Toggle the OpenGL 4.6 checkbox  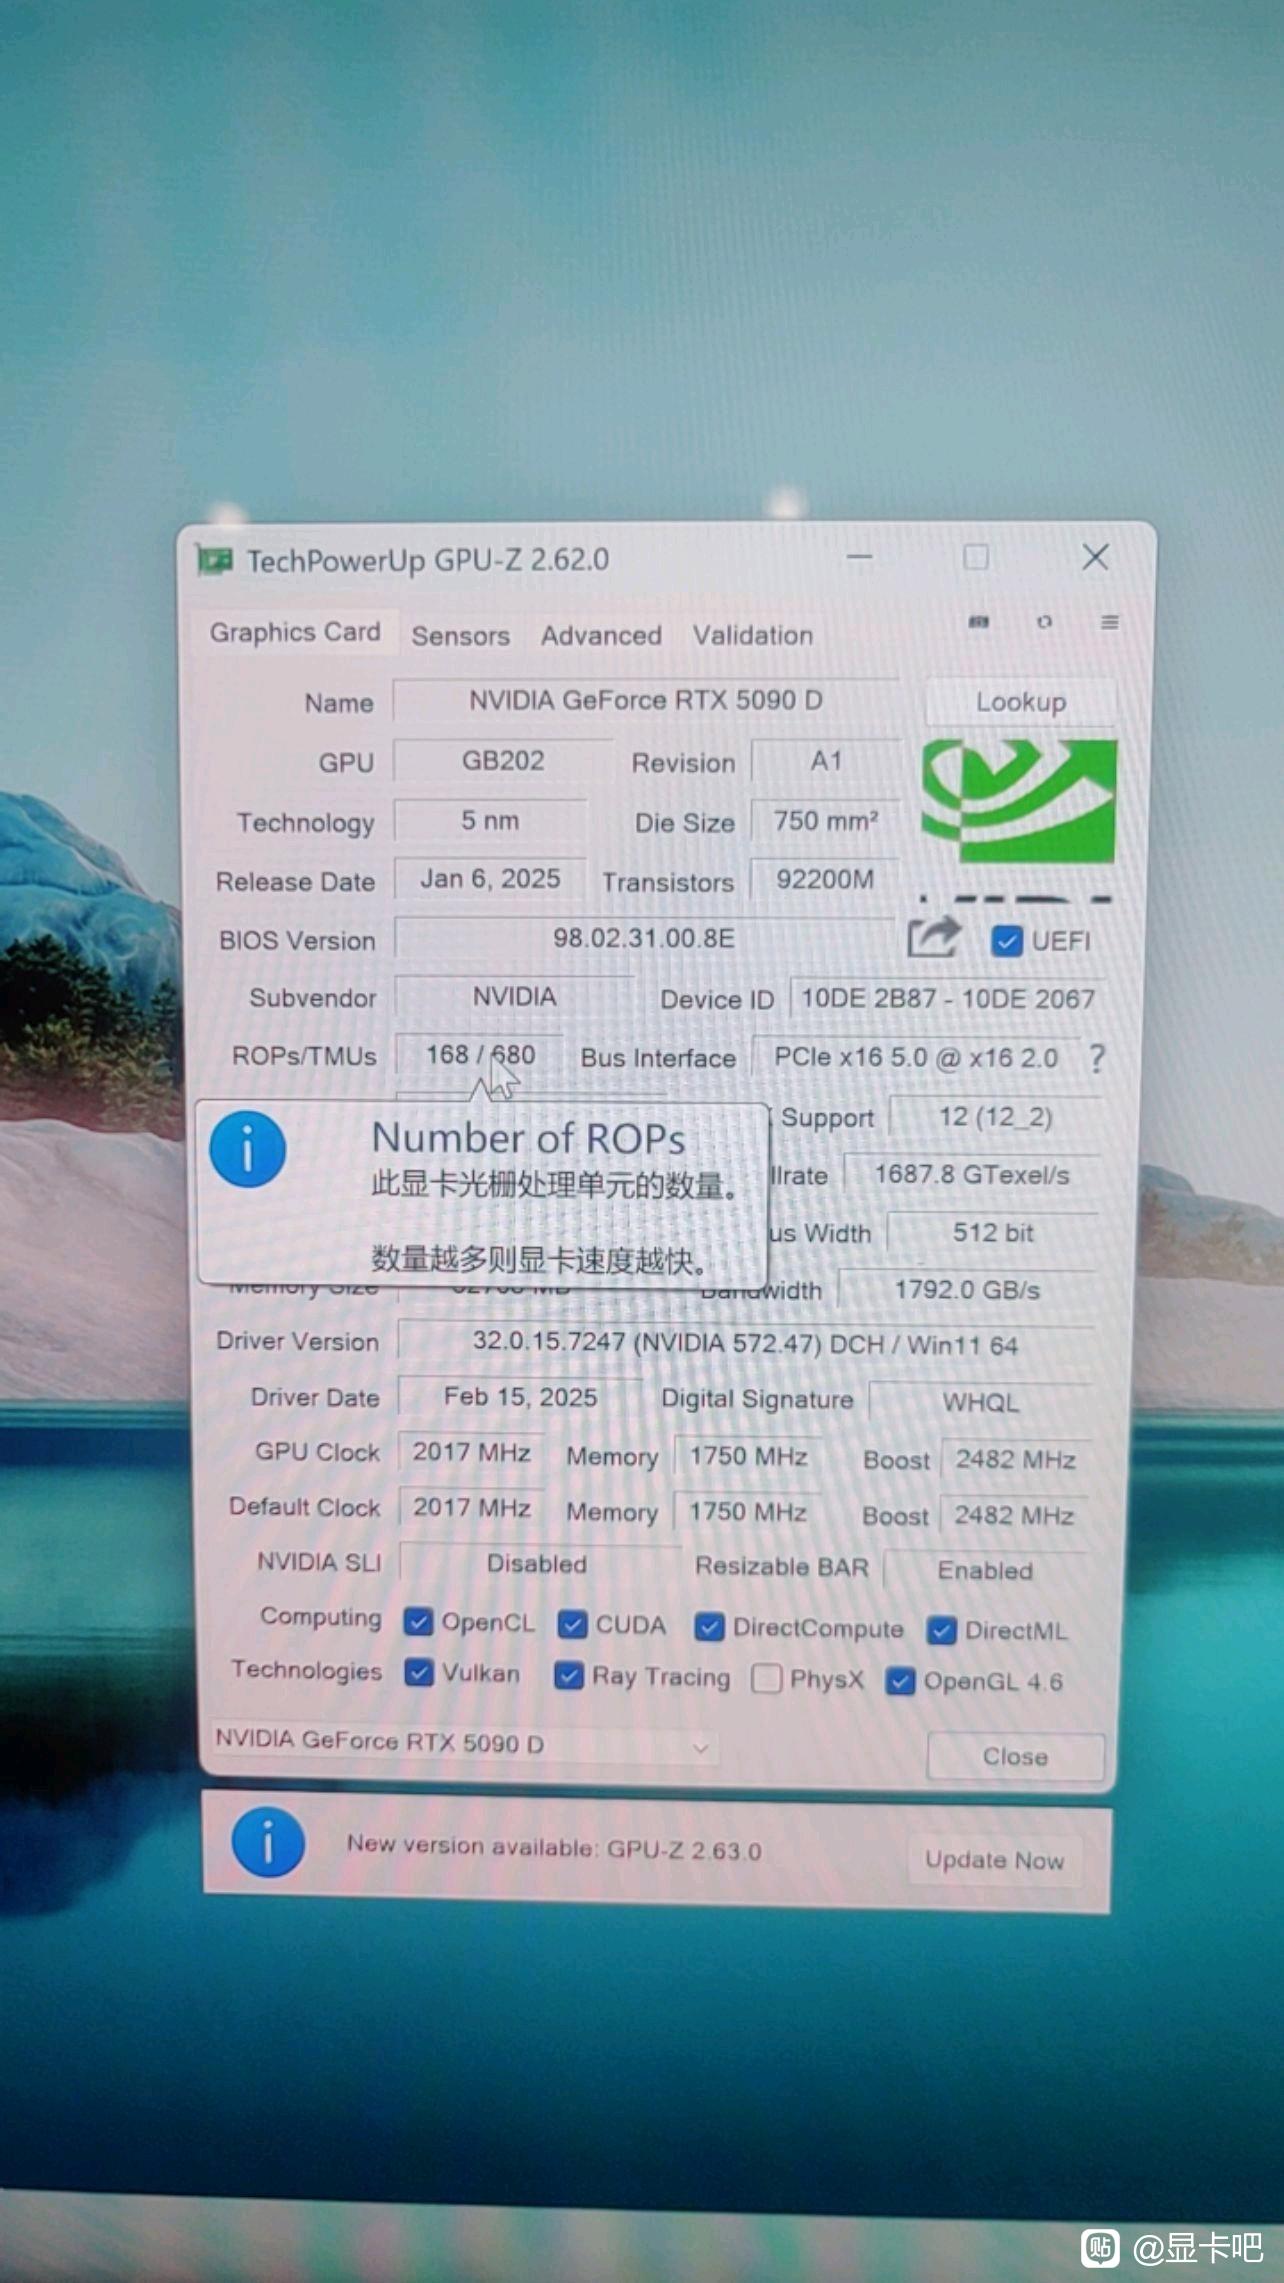coord(900,1681)
